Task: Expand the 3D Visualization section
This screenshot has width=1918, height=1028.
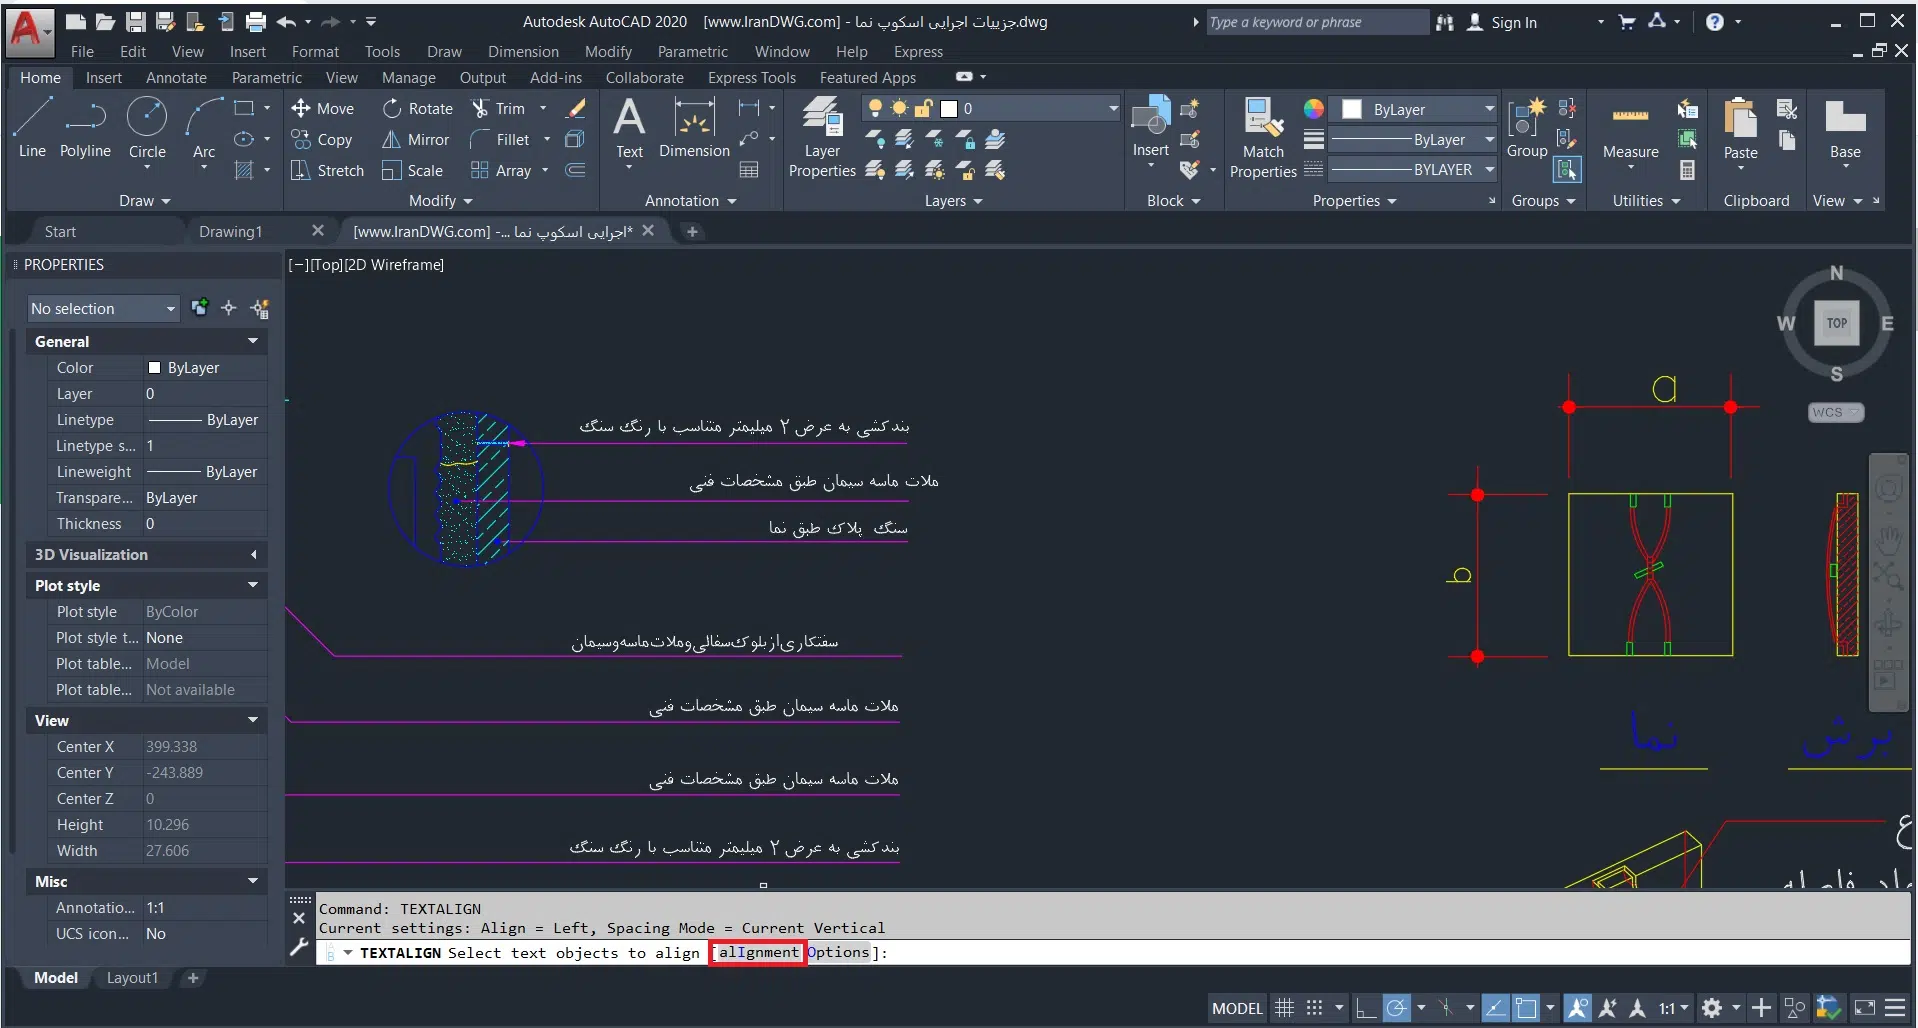Action: pyautogui.click(x=146, y=555)
